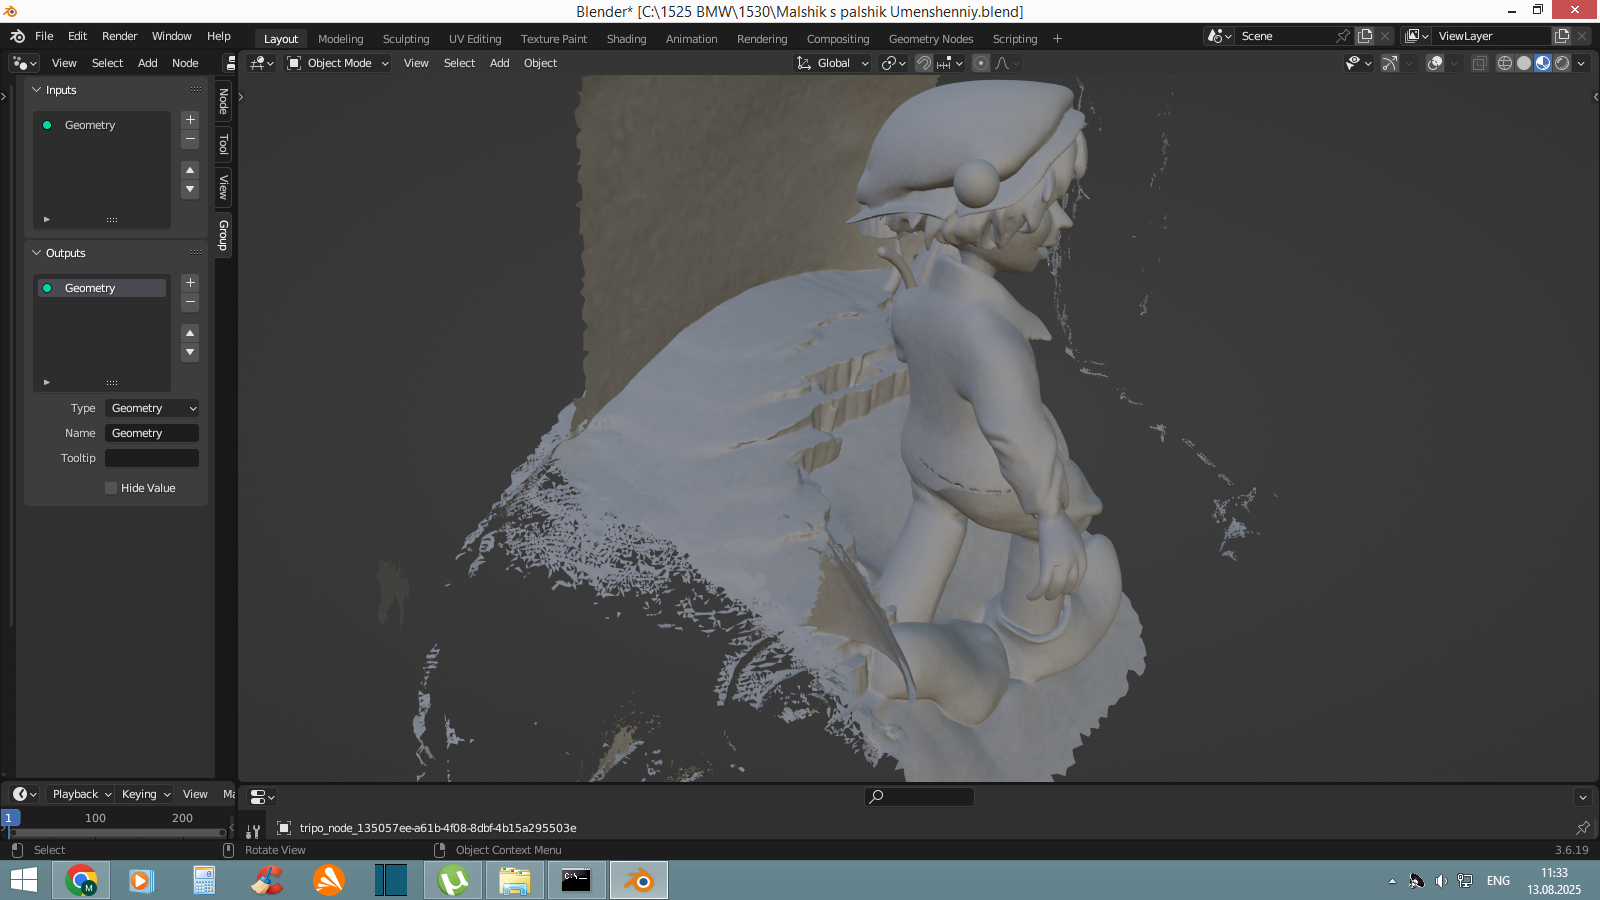This screenshot has height=900, width=1600.
Task: Open the Add menu in 3D viewport
Action: [499, 63]
